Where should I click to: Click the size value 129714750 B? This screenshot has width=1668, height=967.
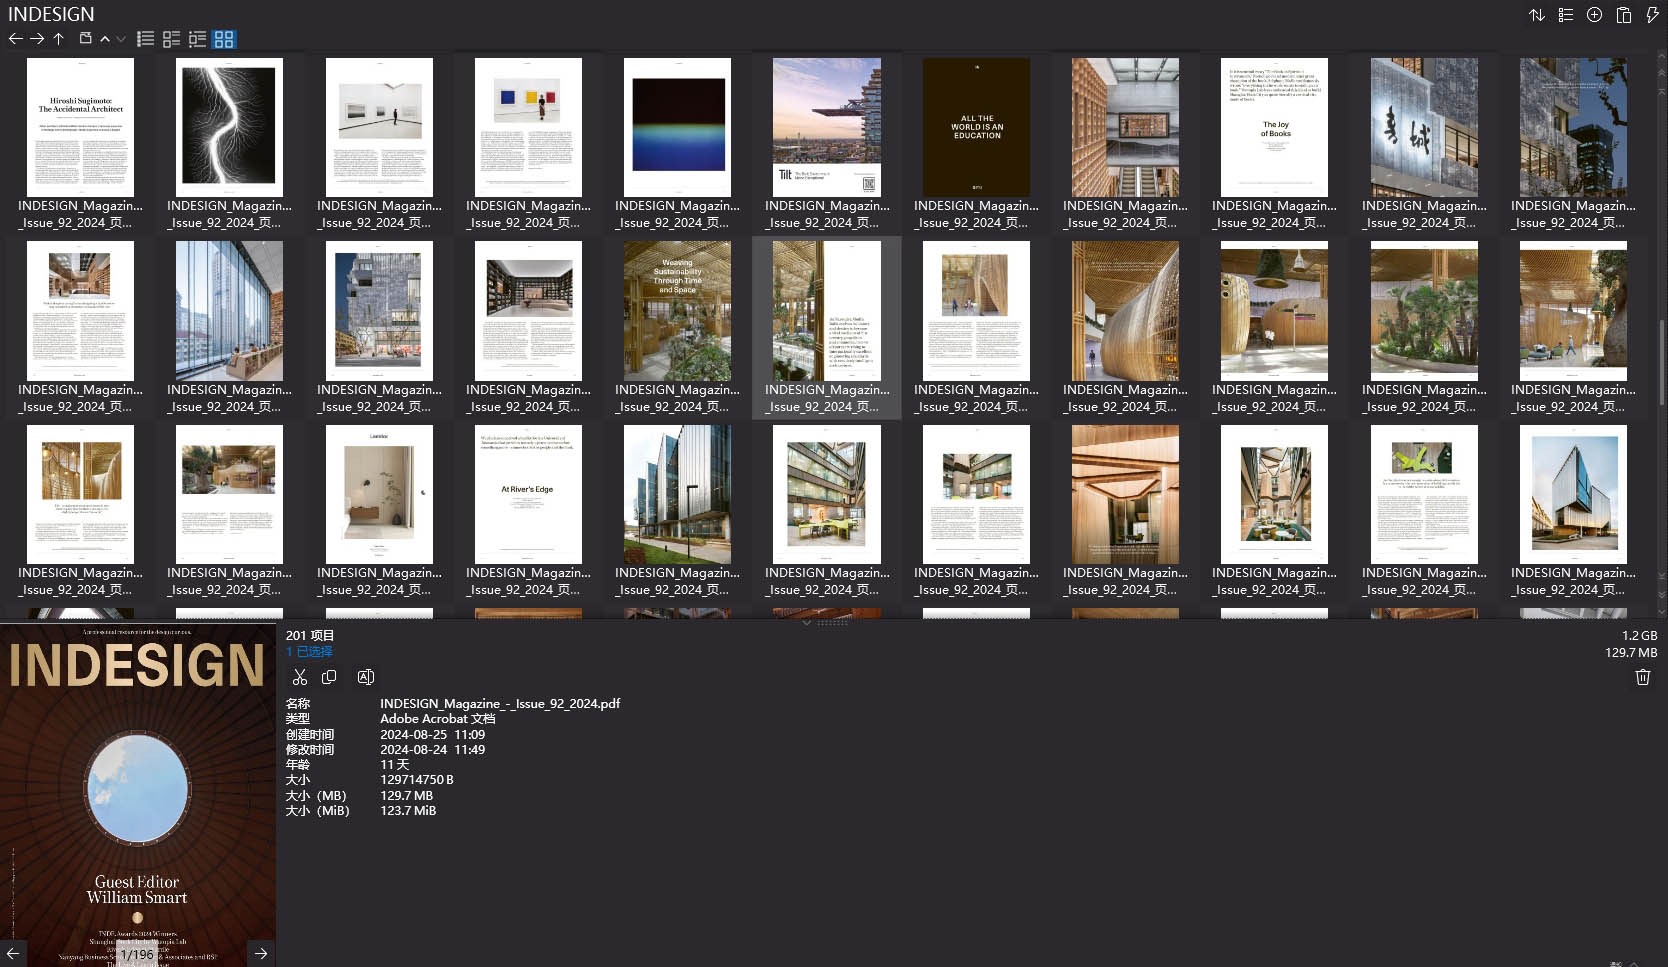(x=417, y=779)
